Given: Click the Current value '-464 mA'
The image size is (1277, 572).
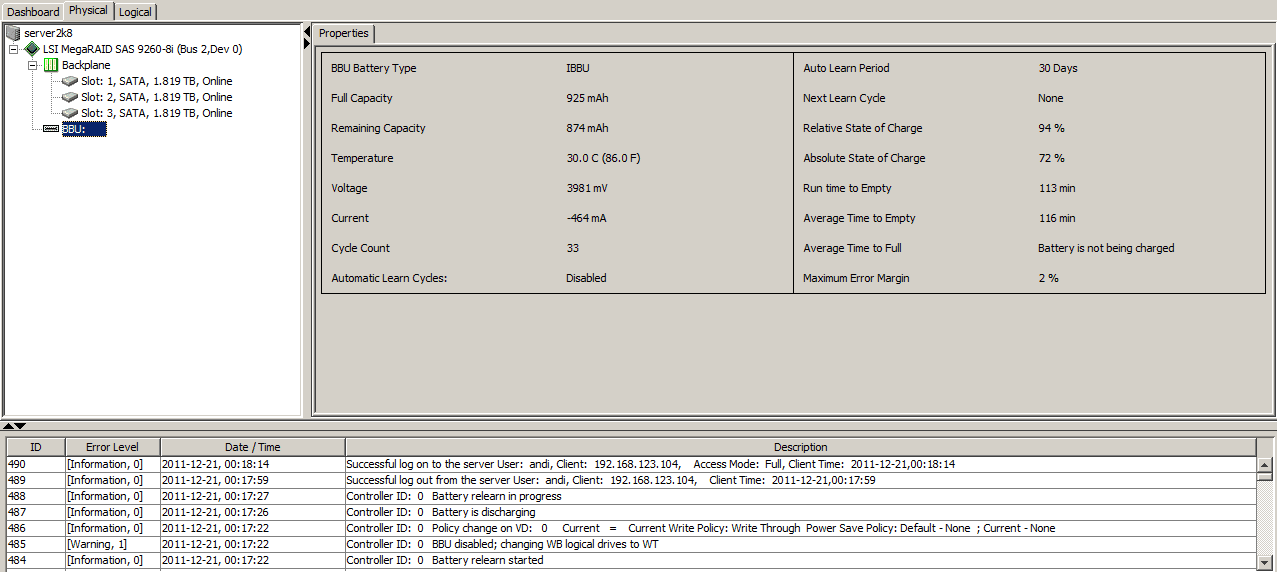Looking at the screenshot, I should (x=586, y=218).
